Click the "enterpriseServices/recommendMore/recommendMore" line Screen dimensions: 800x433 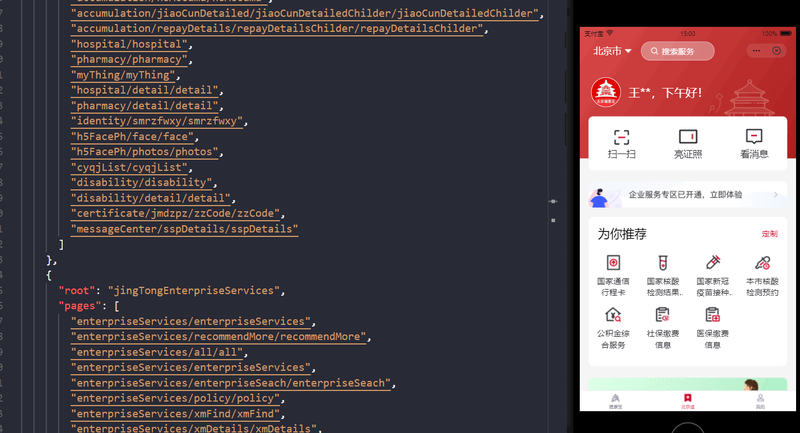click(x=221, y=337)
